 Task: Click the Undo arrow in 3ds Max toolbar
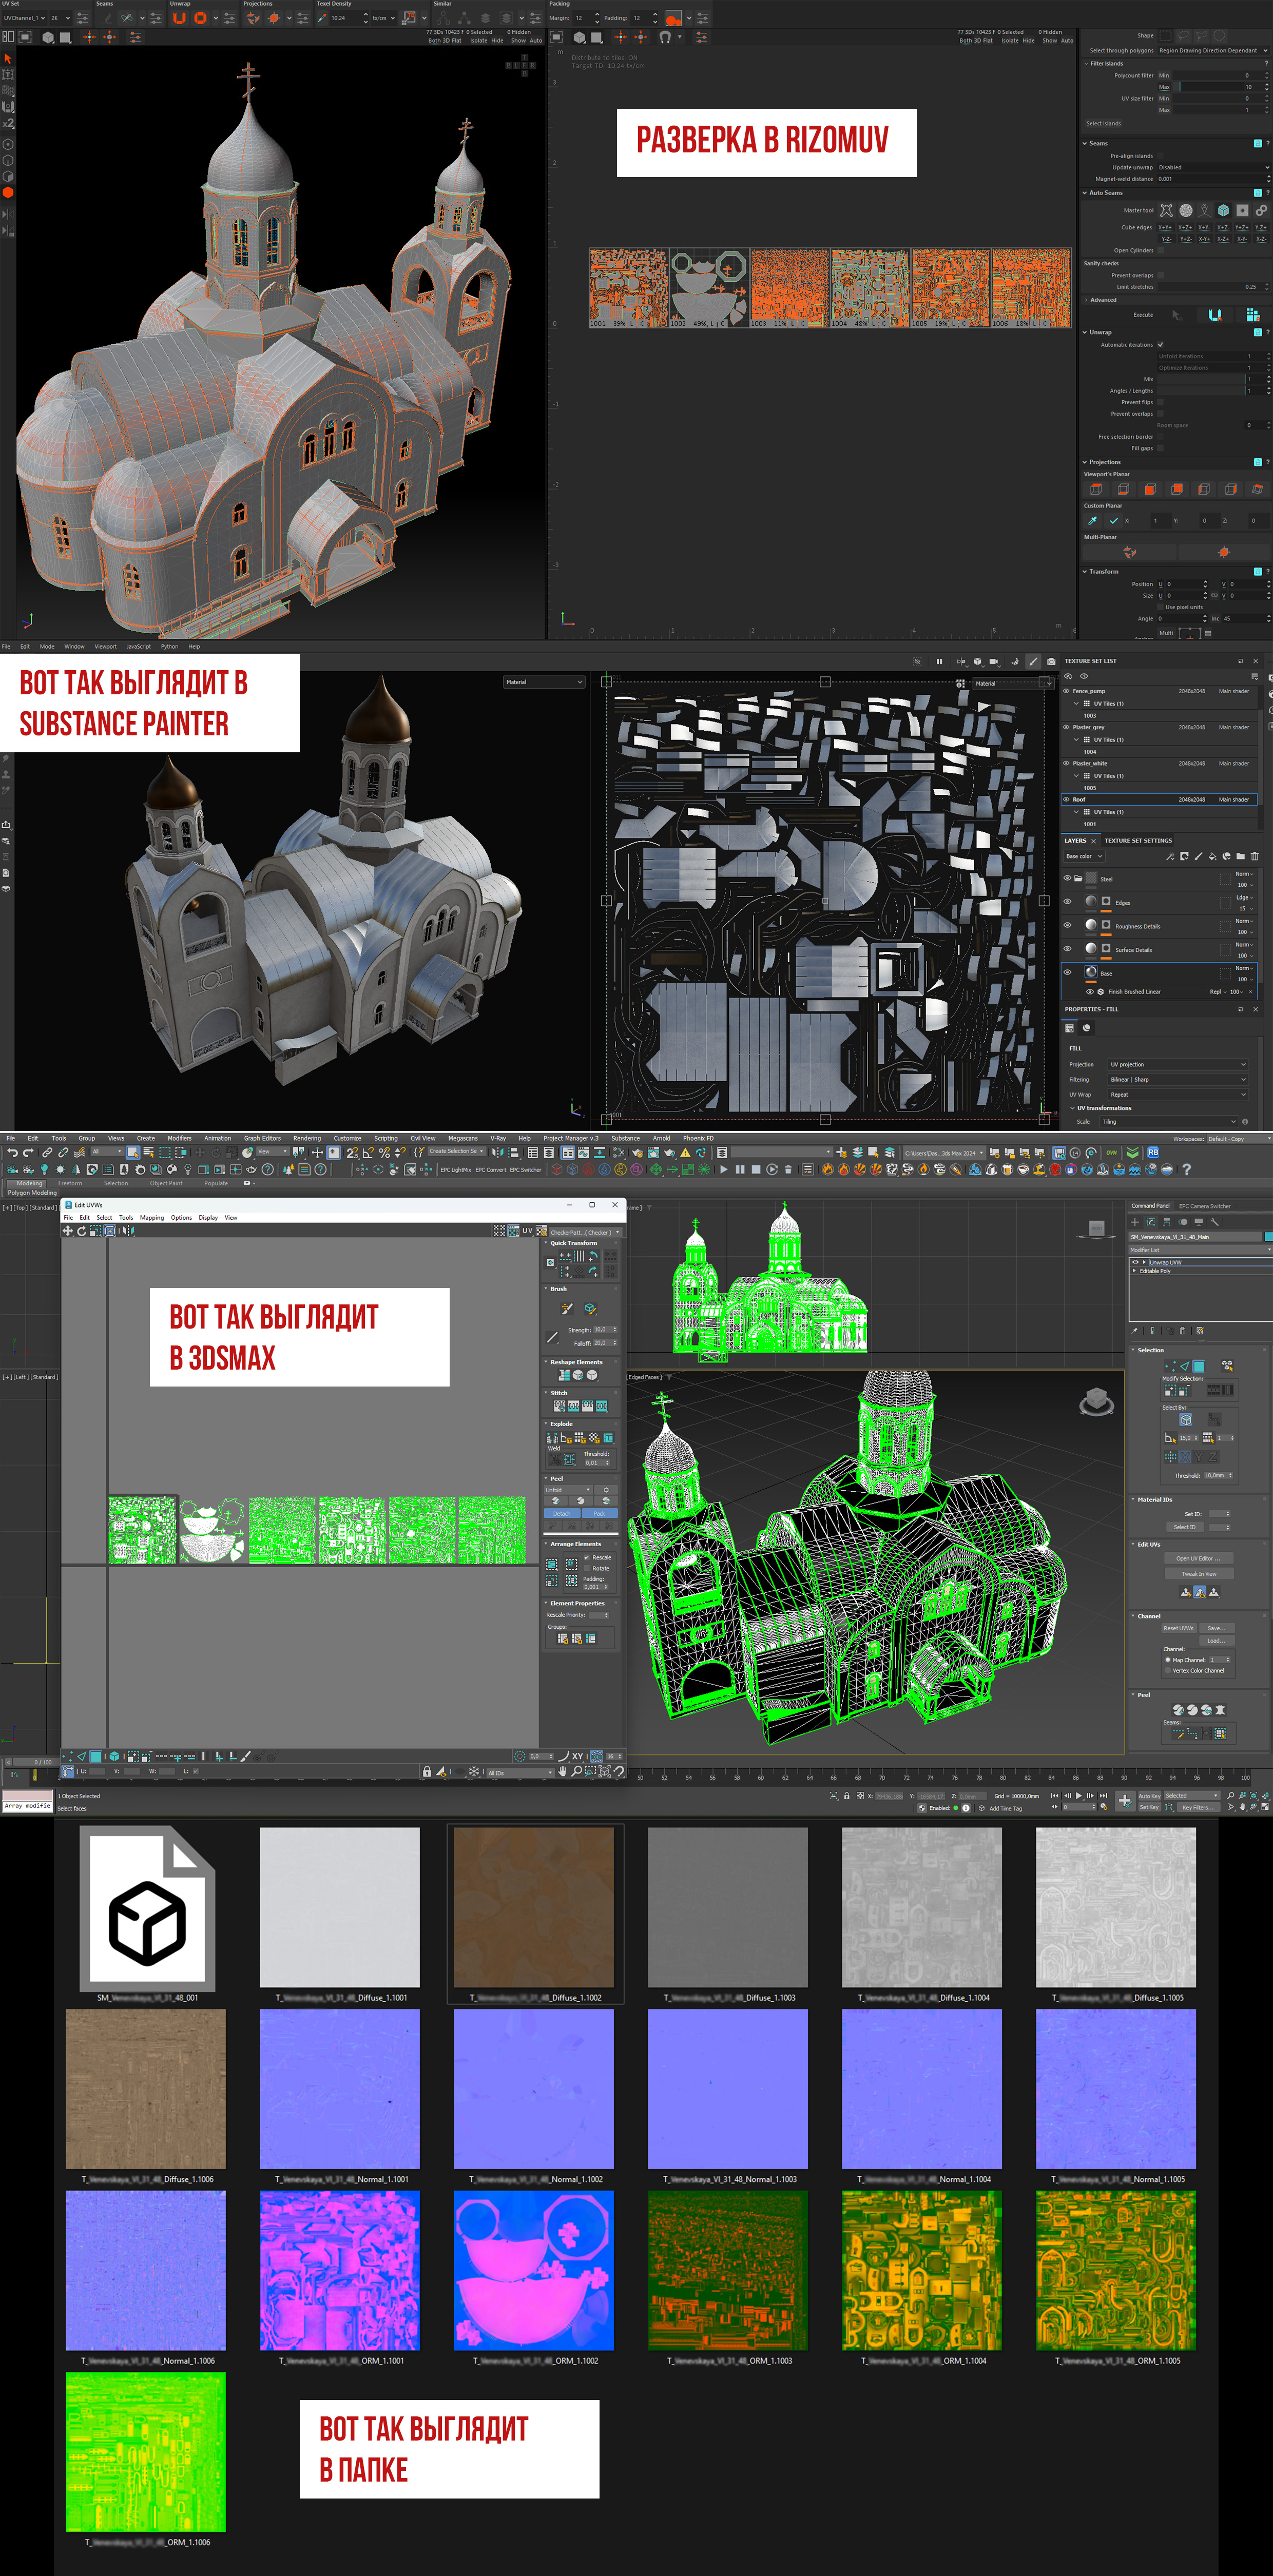[x=12, y=1152]
